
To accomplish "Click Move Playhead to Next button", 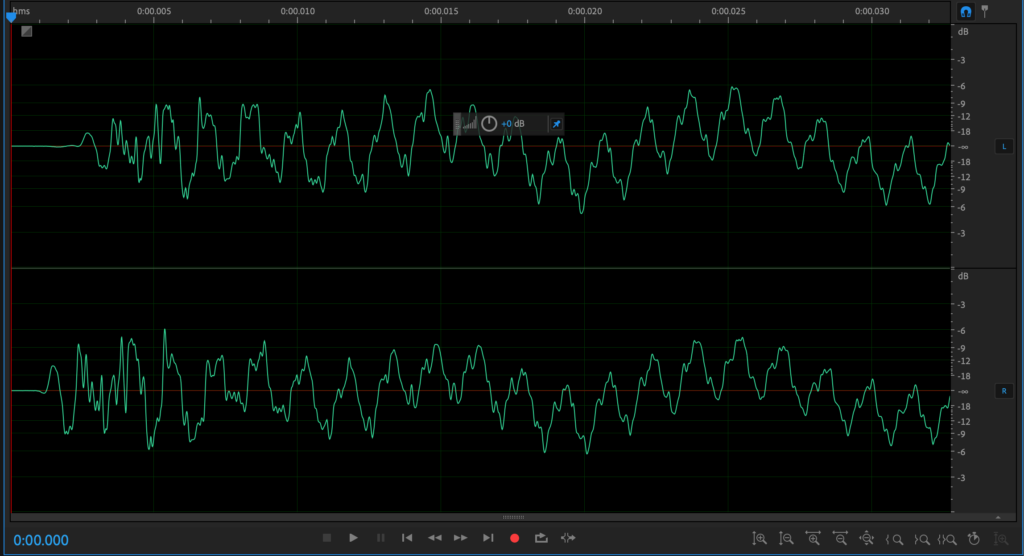I will tap(488, 538).
